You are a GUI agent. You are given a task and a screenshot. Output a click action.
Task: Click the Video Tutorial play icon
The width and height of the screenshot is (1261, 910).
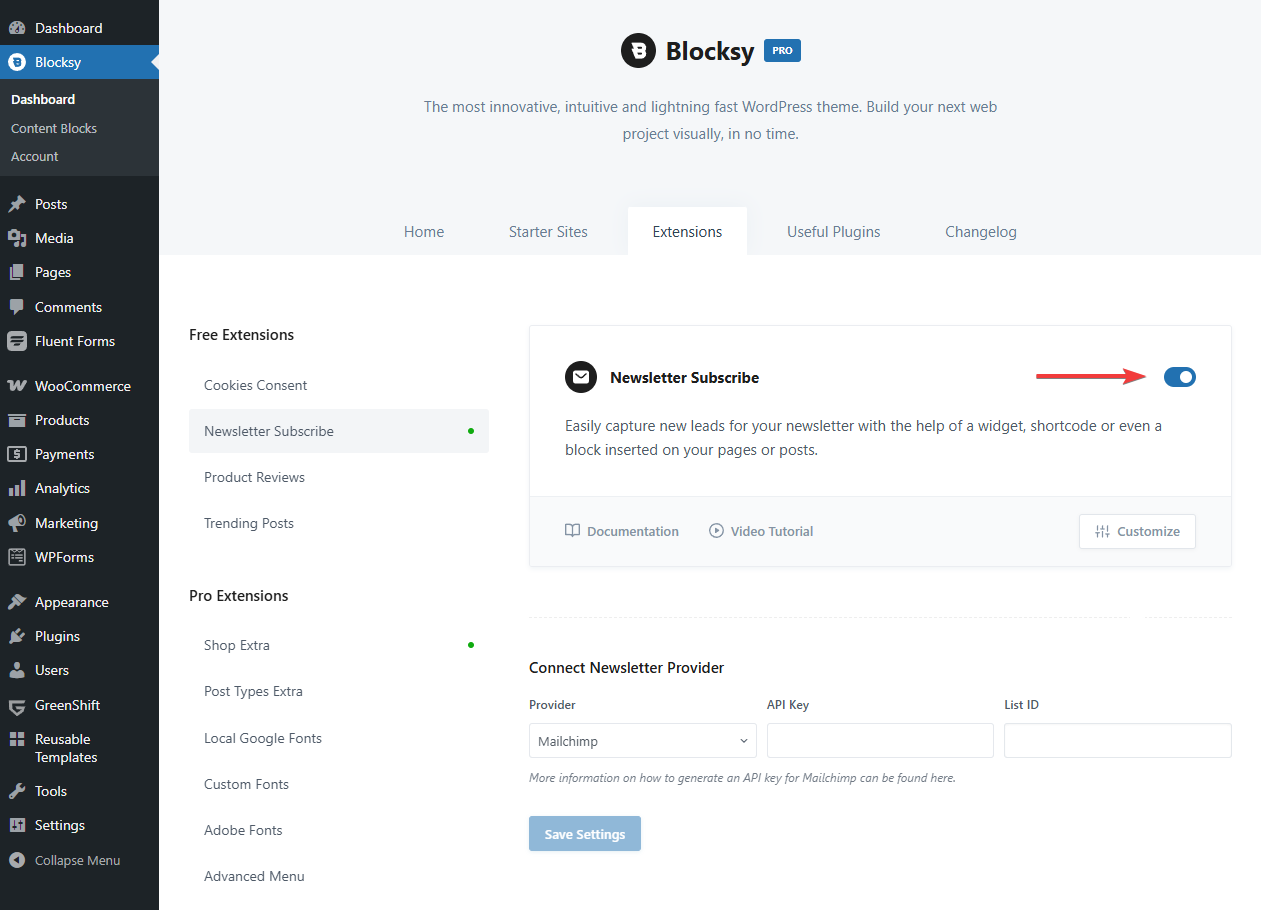(x=716, y=531)
